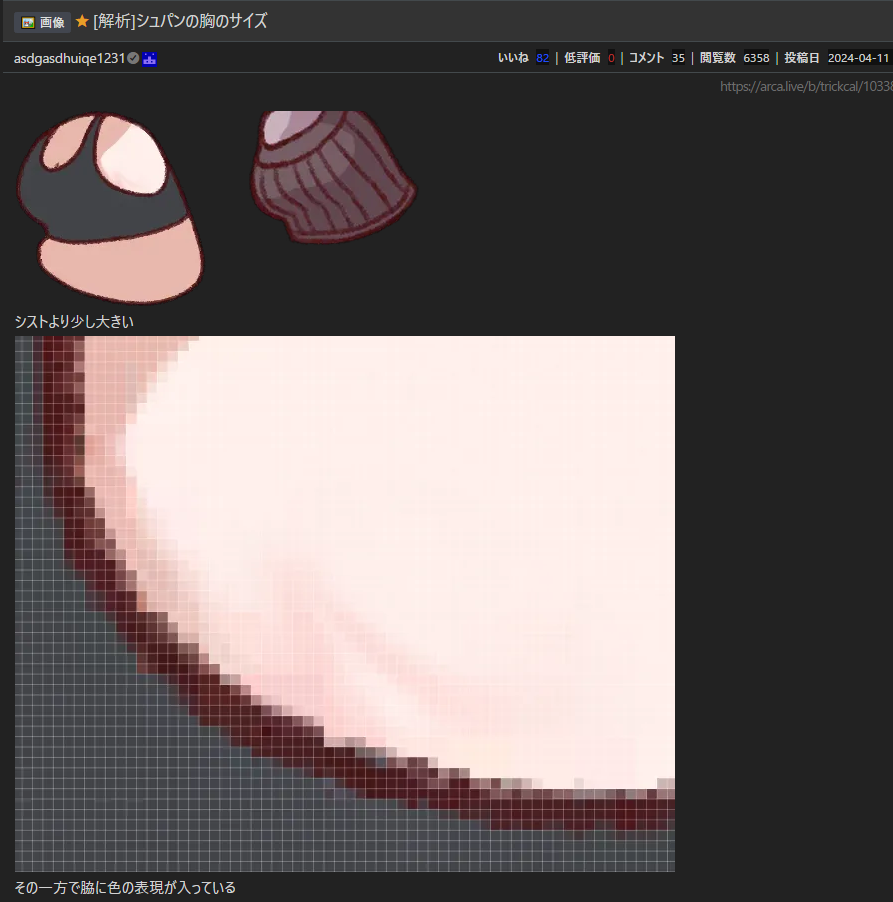Open the left sprite image with dark top
The height and width of the screenshot is (902, 893).
[110, 206]
